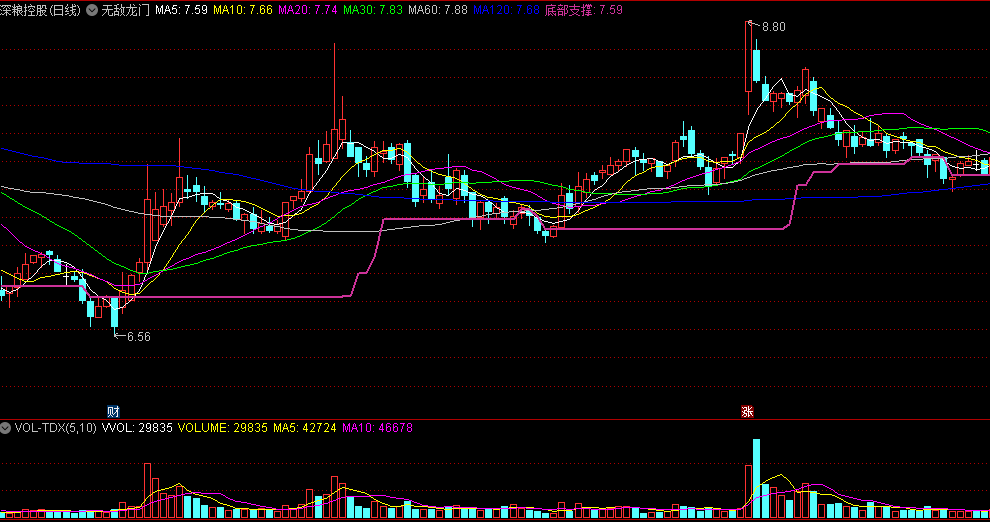Click the tallest cyan volume bar
Viewport: 990px width, 522px height.
click(756, 478)
